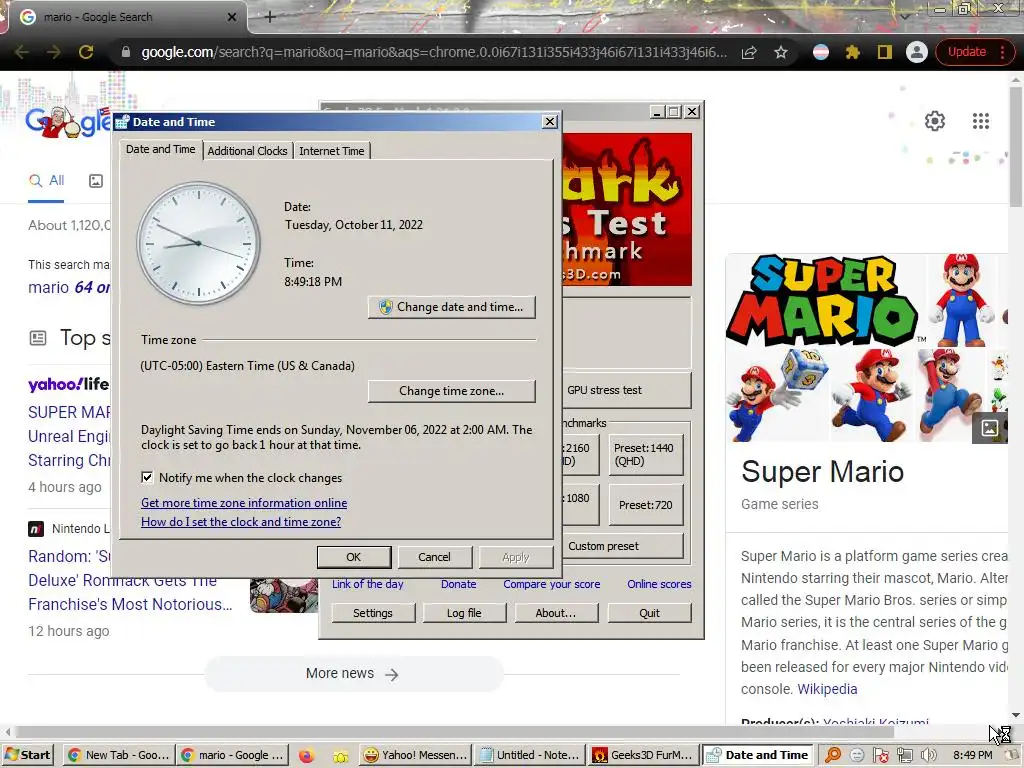This screenshot has width=1024, height=768.
Task: Switch to the Internet Time tab
Action: coord(332,151)
